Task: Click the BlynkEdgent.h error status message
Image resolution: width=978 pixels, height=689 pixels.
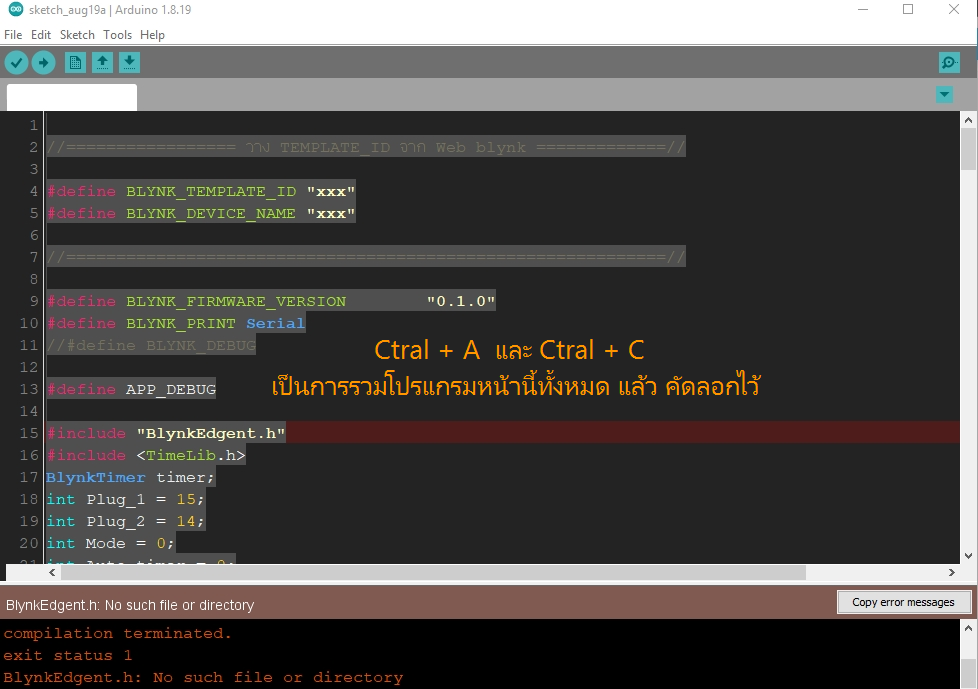Action: (x=130, y=605)
